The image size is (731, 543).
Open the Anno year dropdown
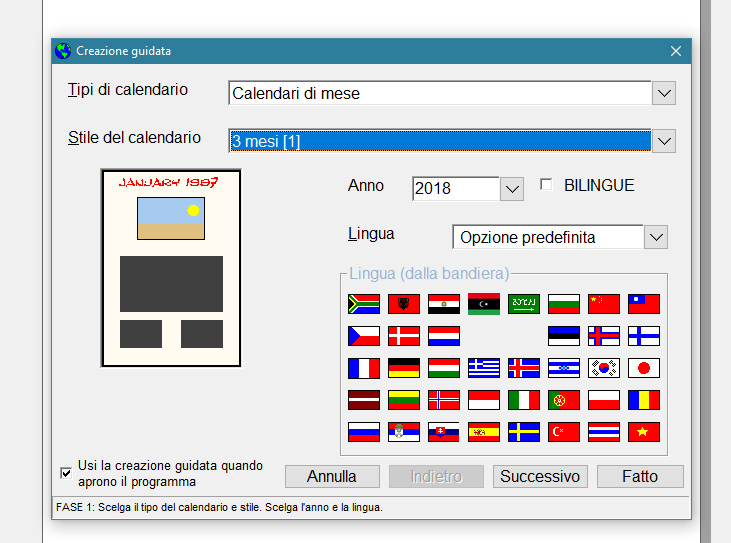coord(511,188)
